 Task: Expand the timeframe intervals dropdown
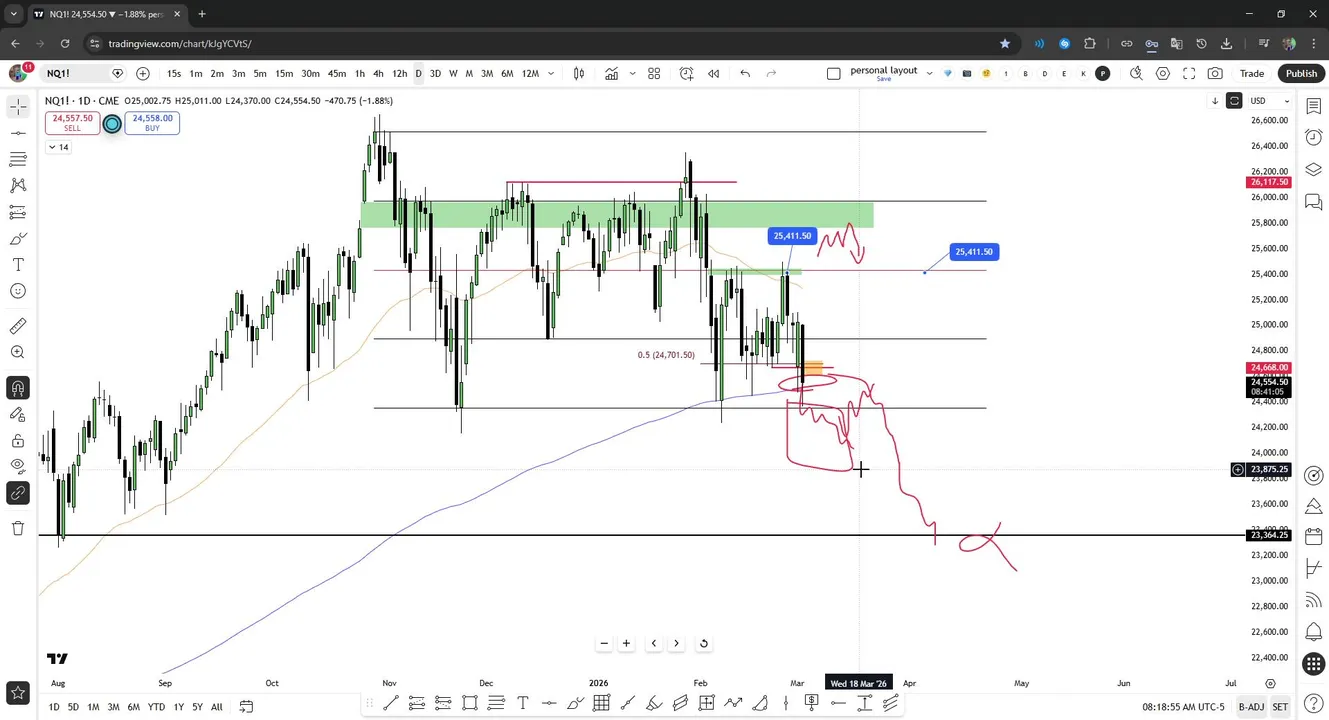click(552, 73)
